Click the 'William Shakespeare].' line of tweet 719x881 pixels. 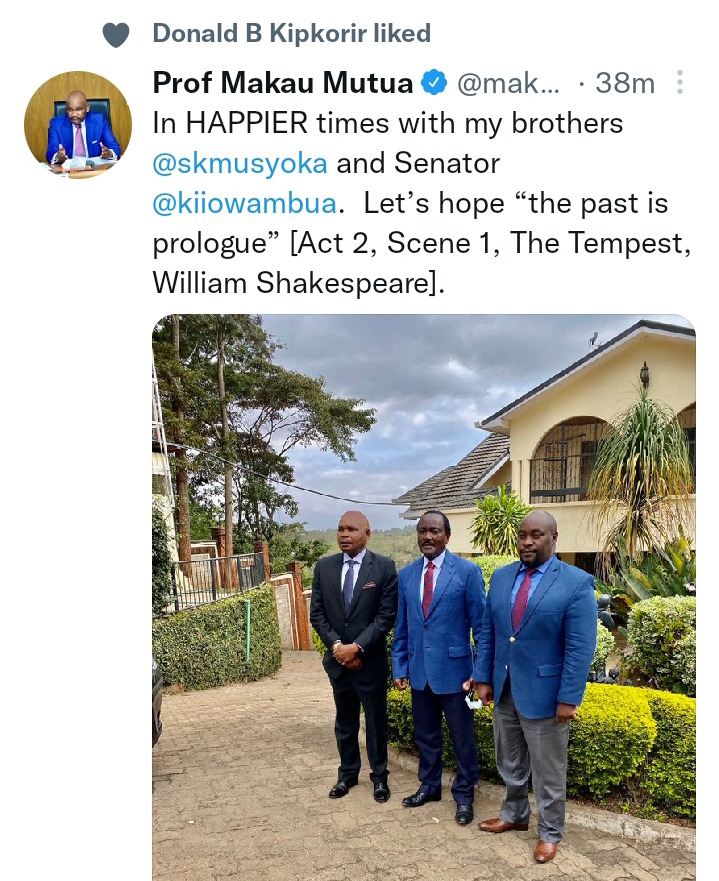[299, 283]
